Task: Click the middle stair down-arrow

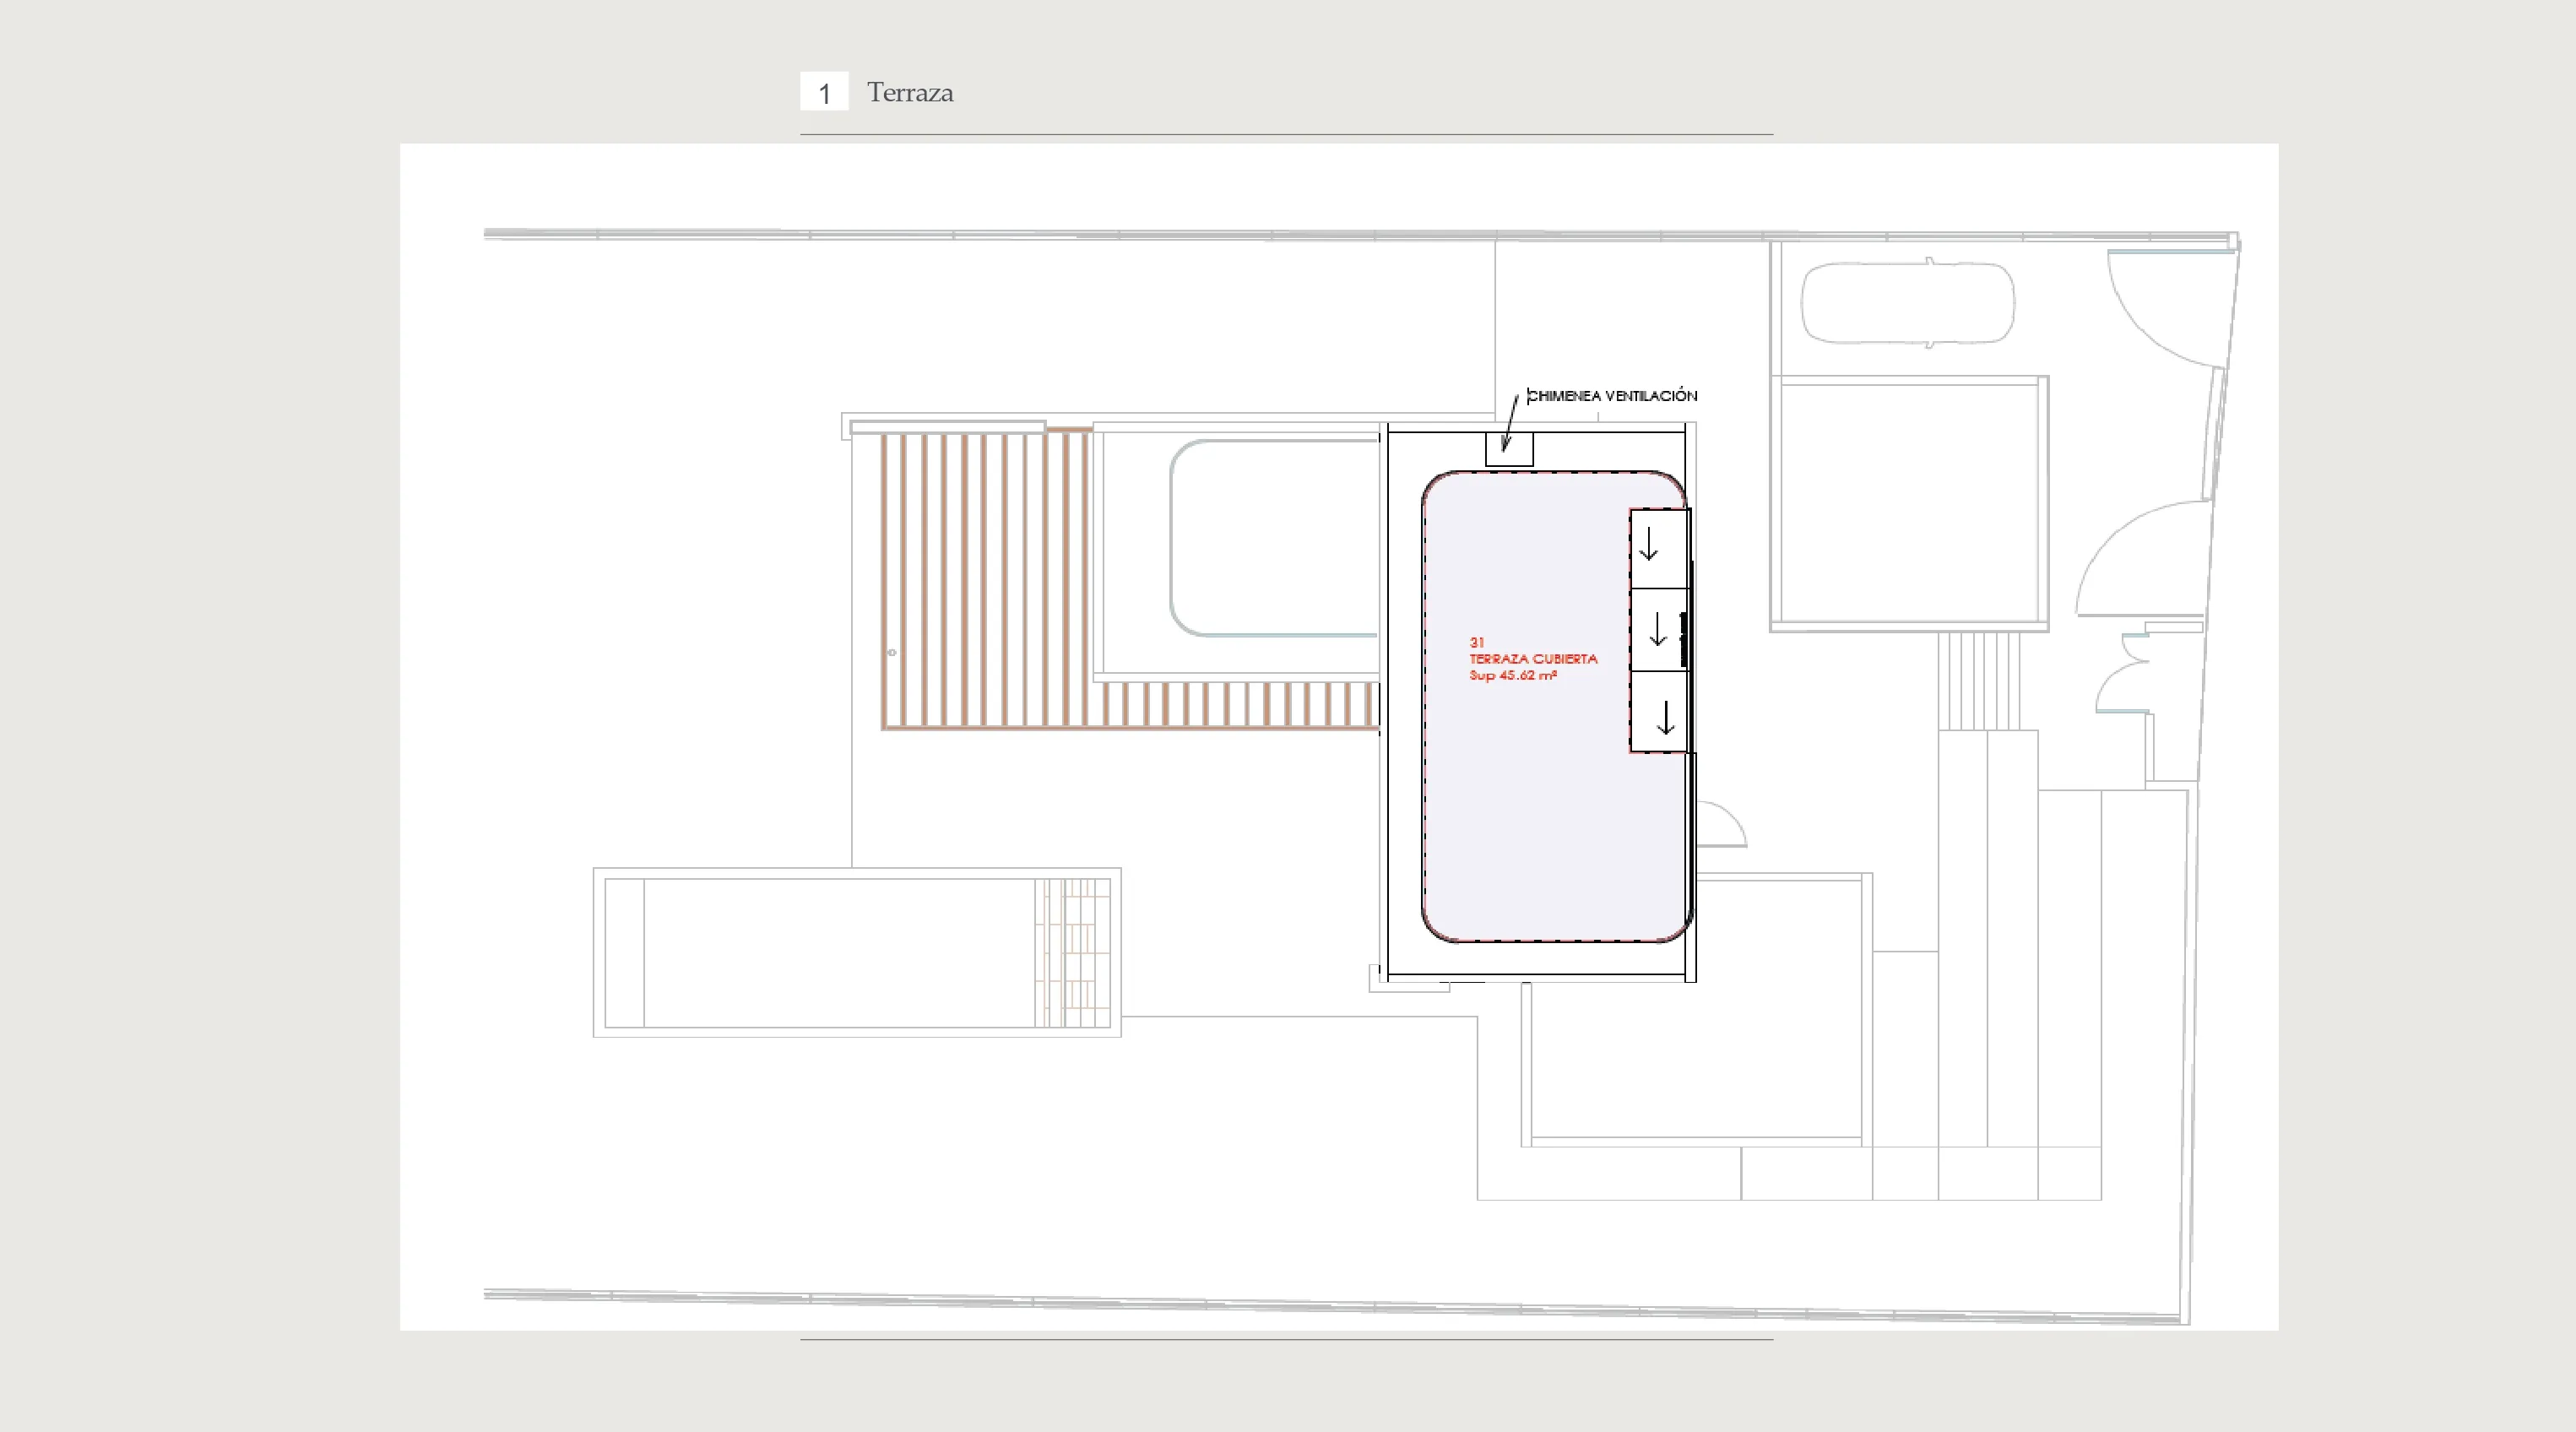Action: tap(1657, 630)
